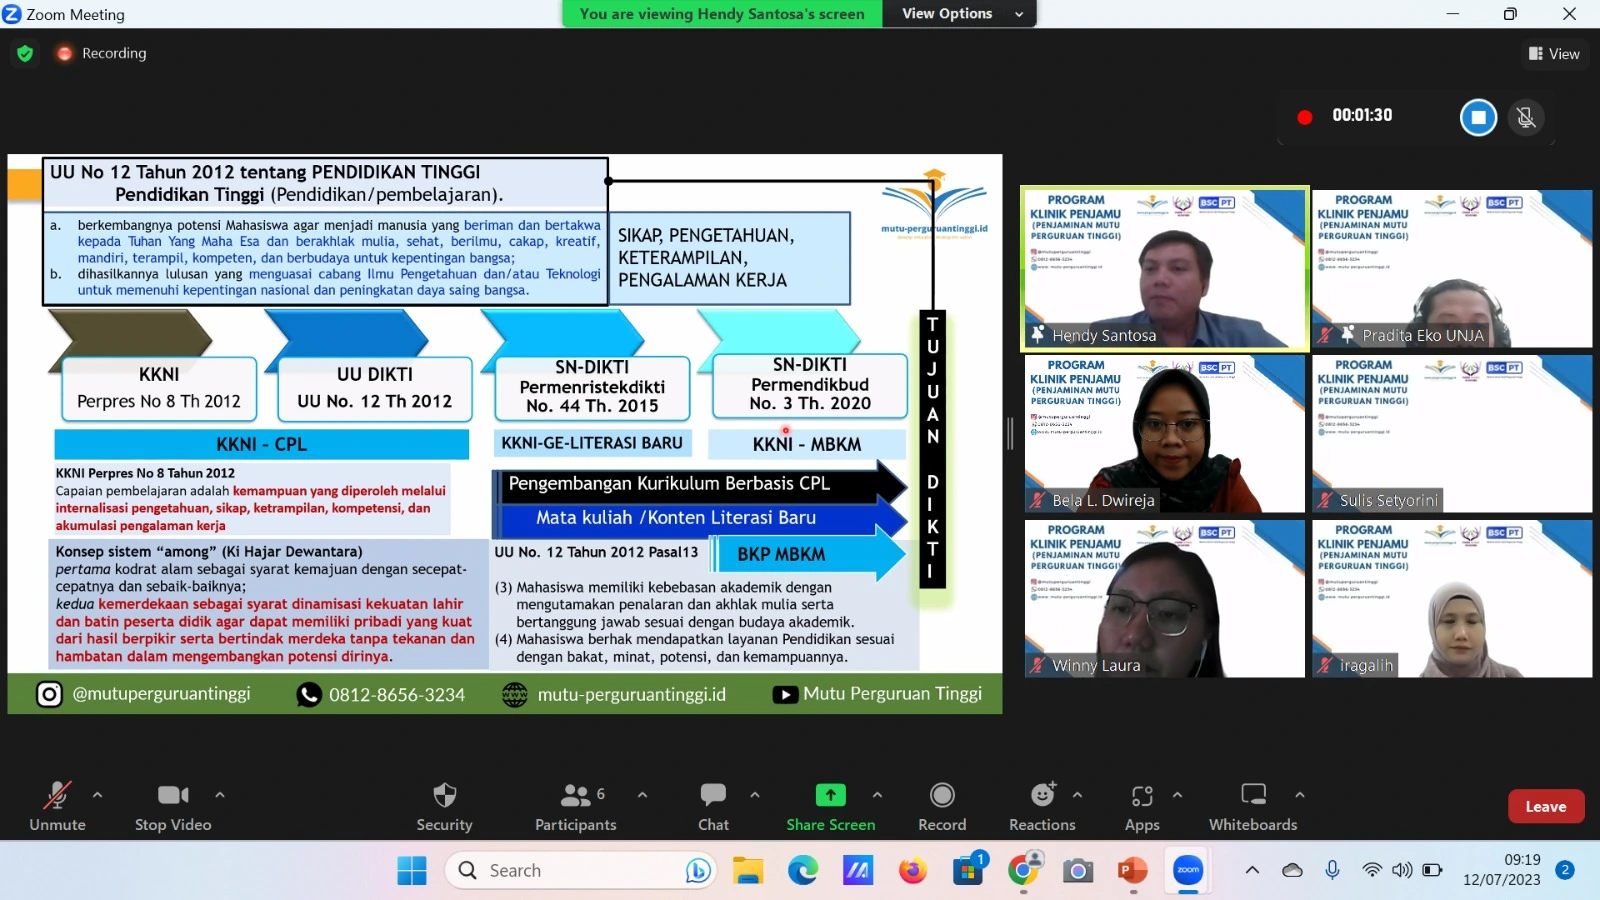The width and height of the screenshot is (1600, 900).
Task: Show the Participants list
Action: tap(575, 806)
